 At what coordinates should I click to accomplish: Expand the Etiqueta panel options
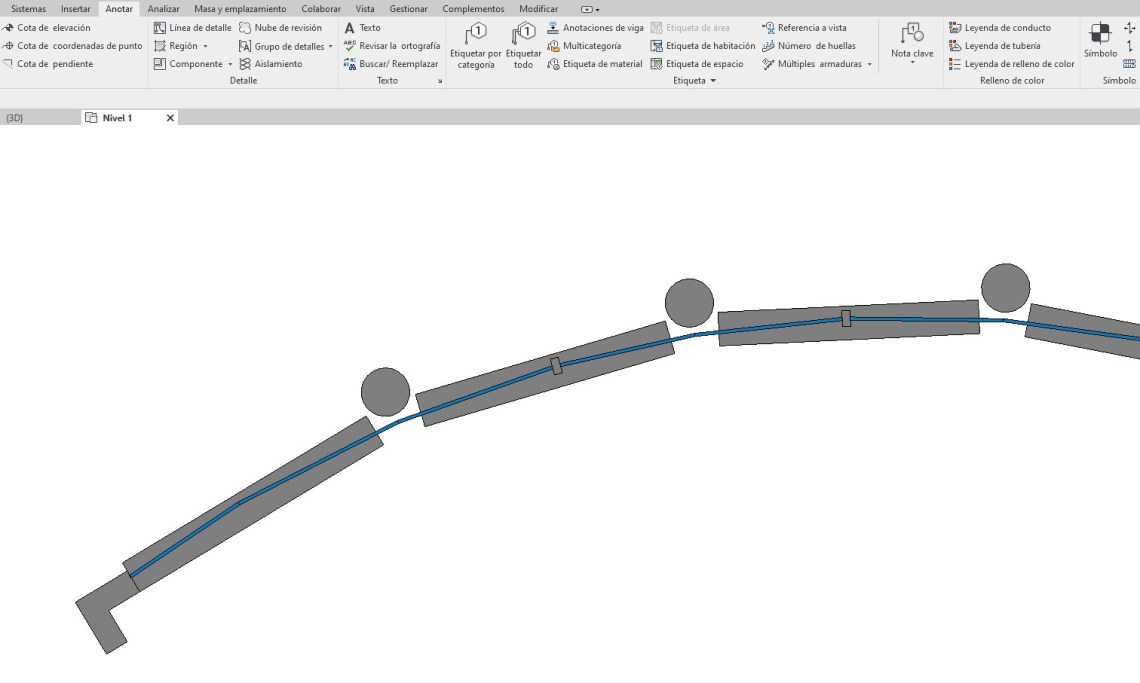click(713, 81)
